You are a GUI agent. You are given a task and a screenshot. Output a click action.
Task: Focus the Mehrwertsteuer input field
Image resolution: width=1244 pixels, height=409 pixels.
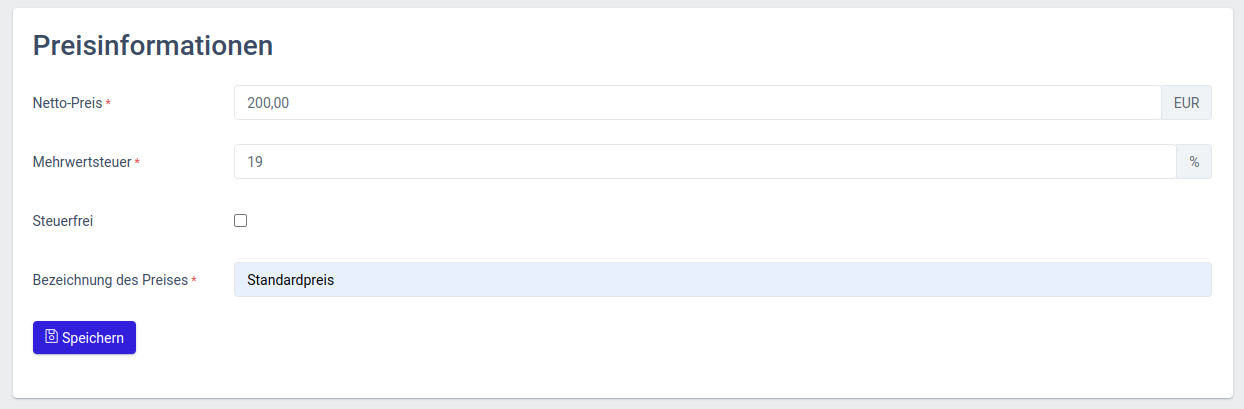click(x=705, y=161)
